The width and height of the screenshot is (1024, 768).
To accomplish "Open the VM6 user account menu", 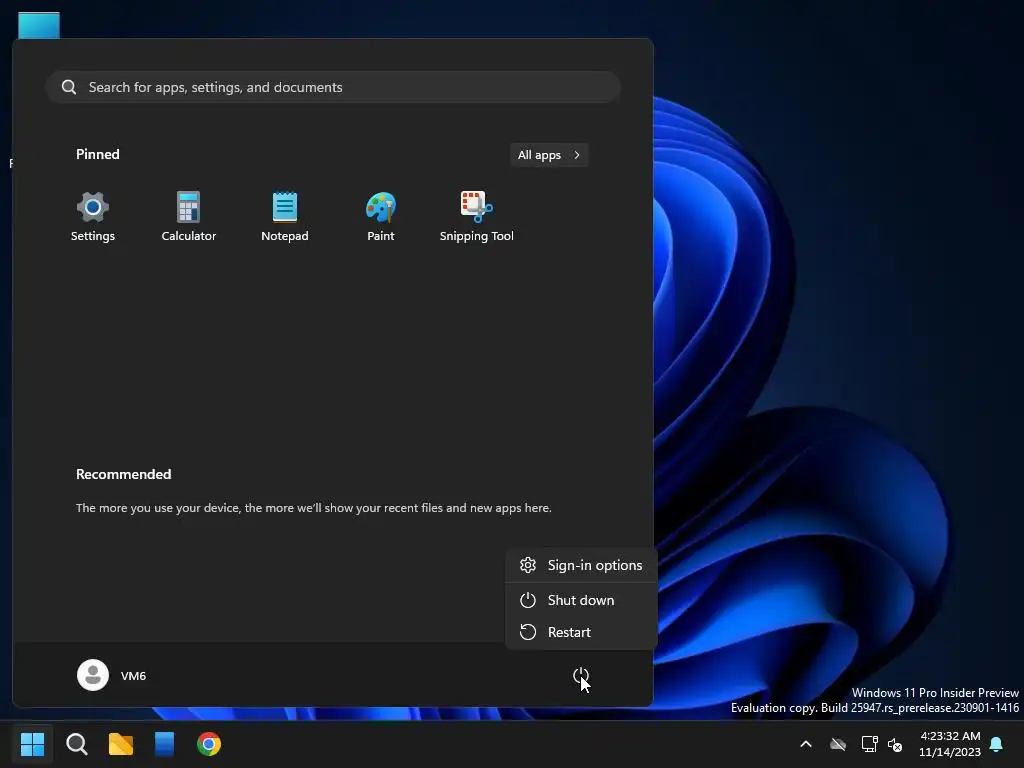I will click(x=112, y=675).
